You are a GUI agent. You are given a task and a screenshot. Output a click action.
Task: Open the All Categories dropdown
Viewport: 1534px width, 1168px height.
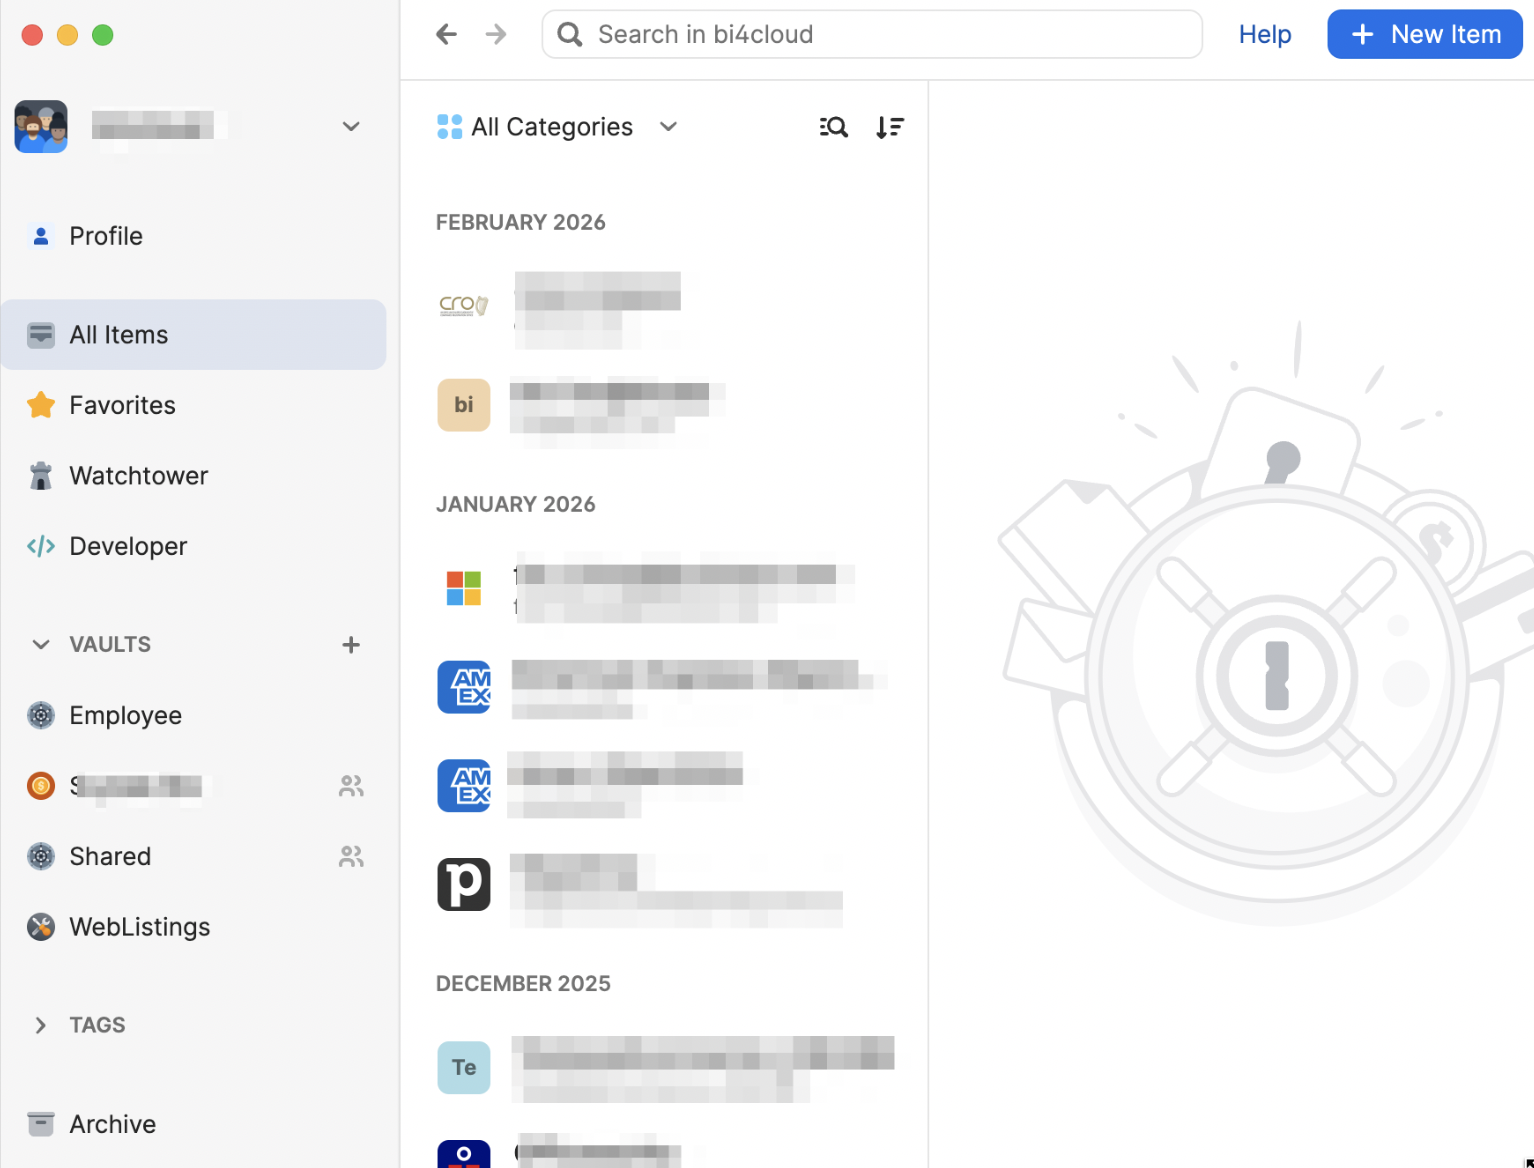pos(558,127)
